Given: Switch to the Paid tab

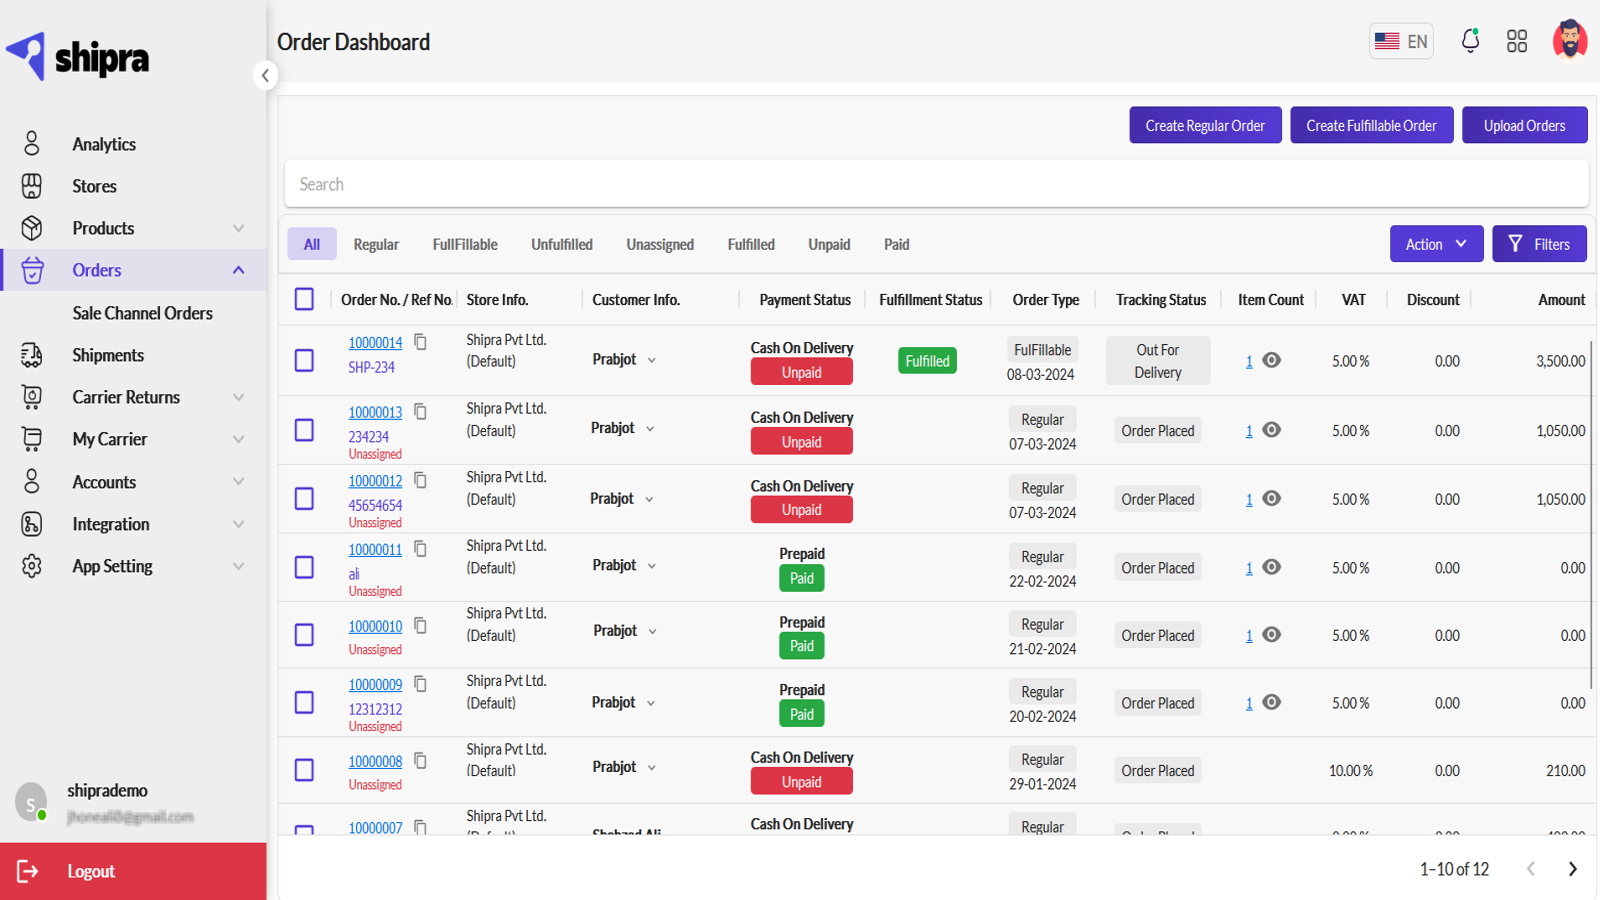Looking at the screenshot, I should pos(896,244).
